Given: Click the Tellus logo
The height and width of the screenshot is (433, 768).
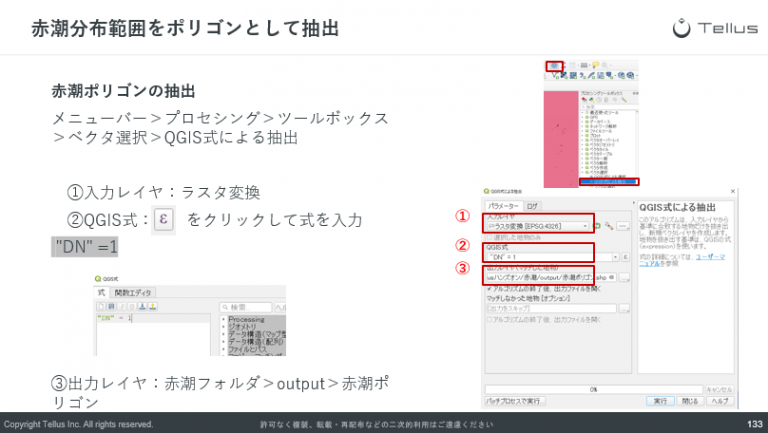Looking at the screenshot, I should (715, 28).
